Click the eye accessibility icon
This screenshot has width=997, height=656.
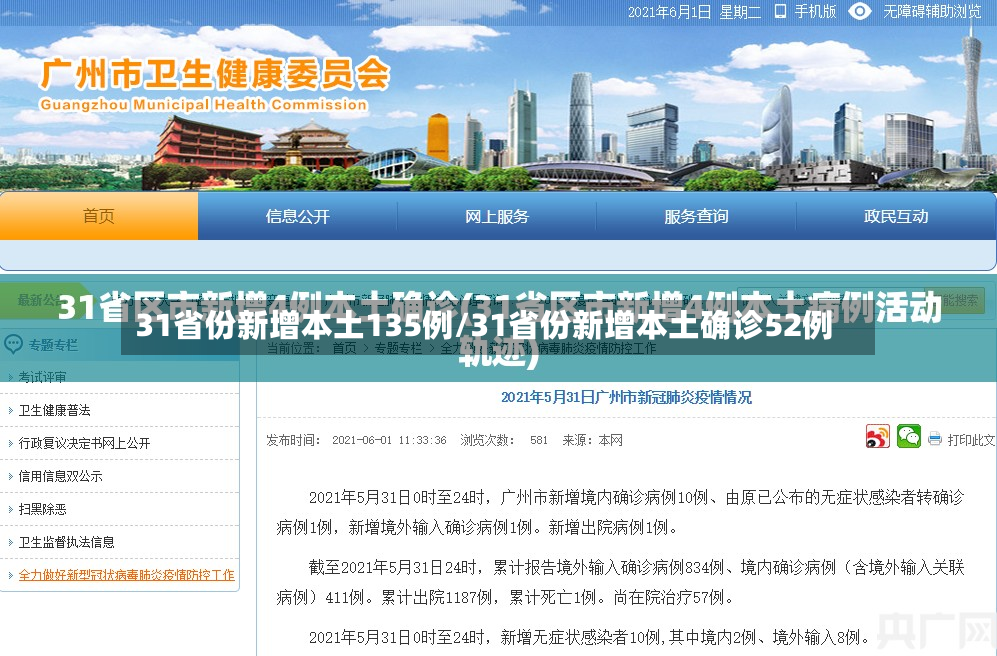(x=860, y=11)
